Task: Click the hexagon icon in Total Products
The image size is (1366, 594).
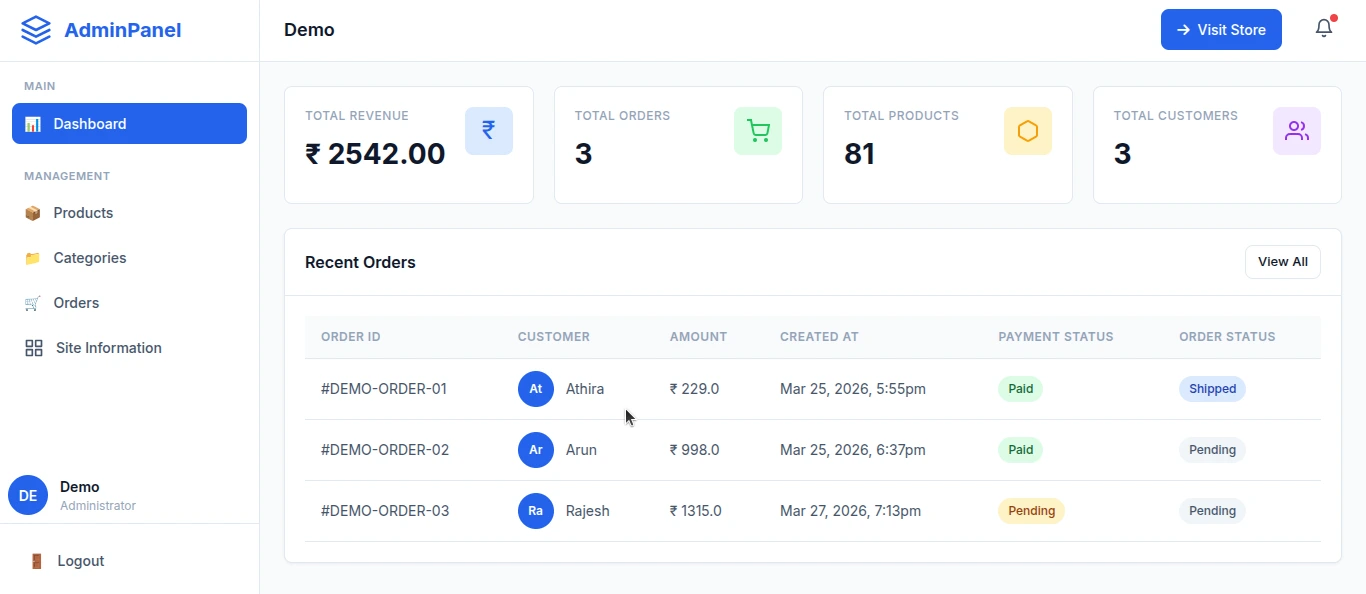Action: click(x=1028, y=131)
